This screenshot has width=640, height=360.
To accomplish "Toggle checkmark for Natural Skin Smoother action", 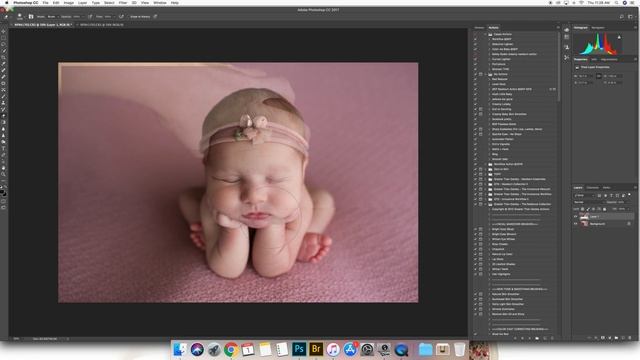I will [476, 294].
